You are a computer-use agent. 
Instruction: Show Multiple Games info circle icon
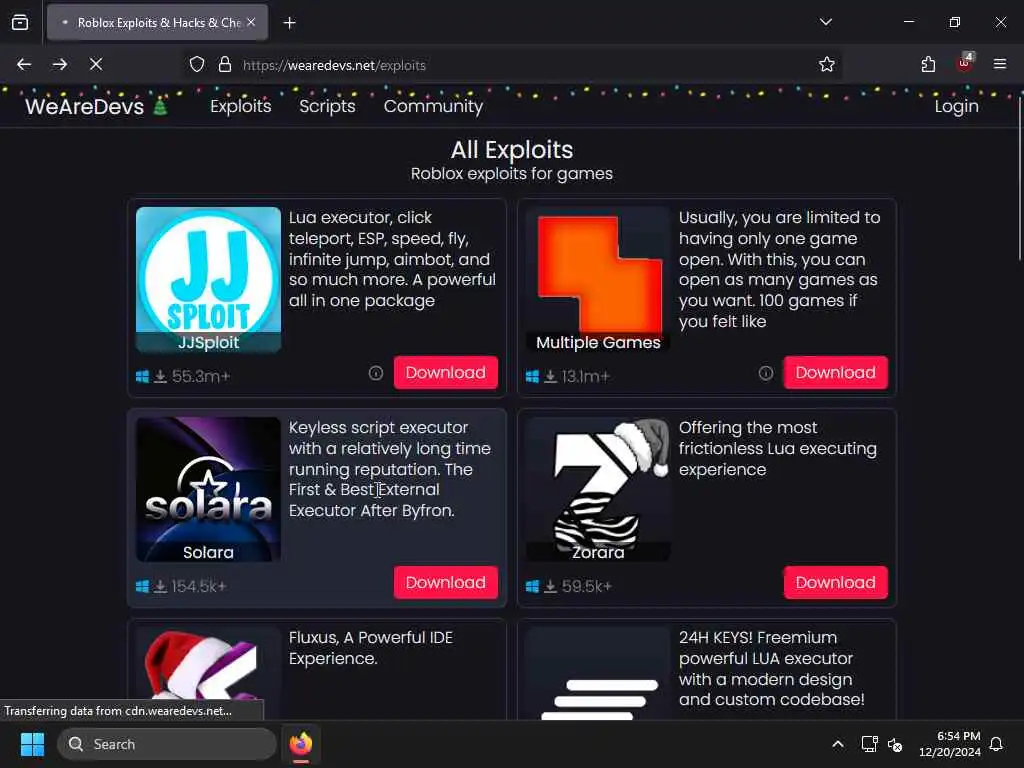(765, 373)
